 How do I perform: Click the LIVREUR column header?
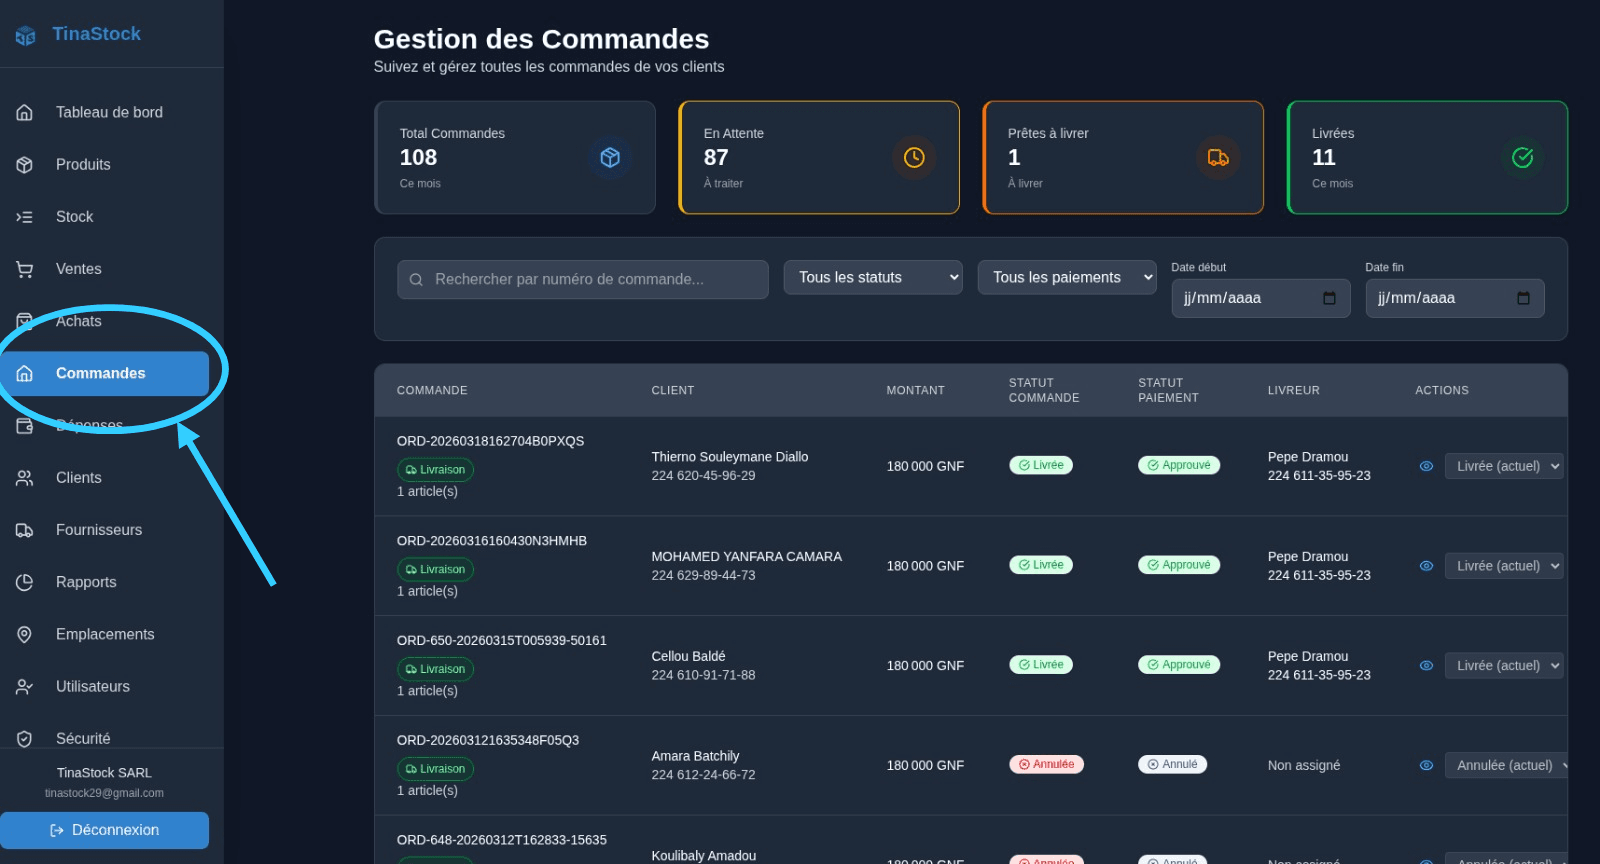pyautogui.click(x=1294, y=390)
